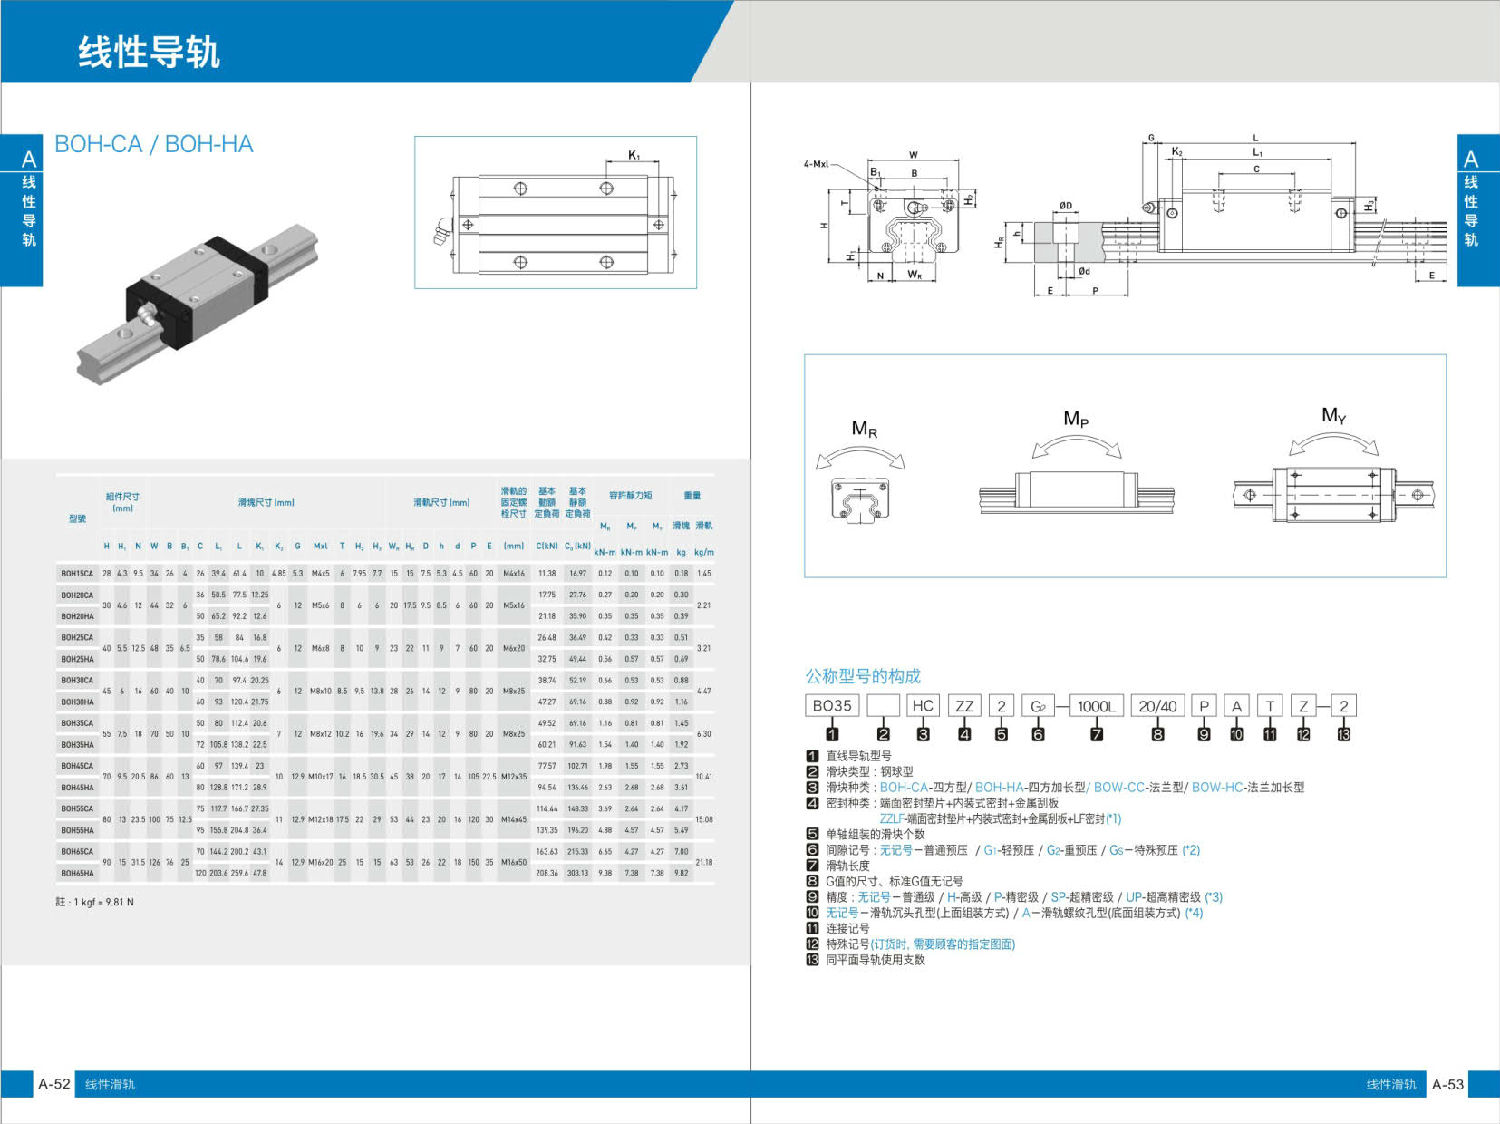
Task: Select the 1000L rail length box
Action: point(1096,706)
